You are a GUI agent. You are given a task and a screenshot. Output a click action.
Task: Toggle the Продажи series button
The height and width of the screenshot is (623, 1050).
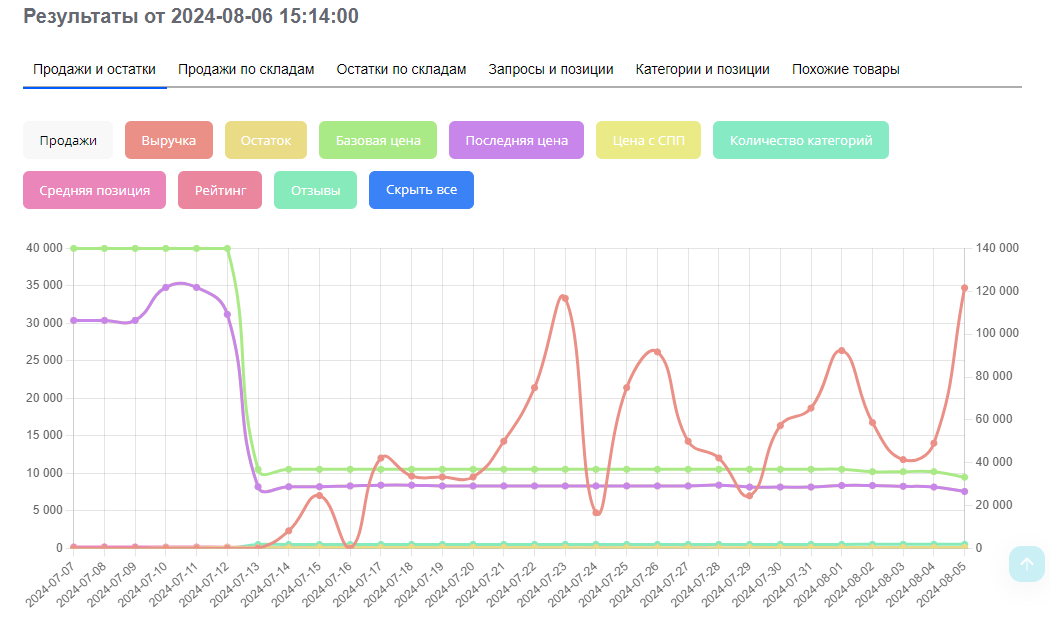[68, 140]
